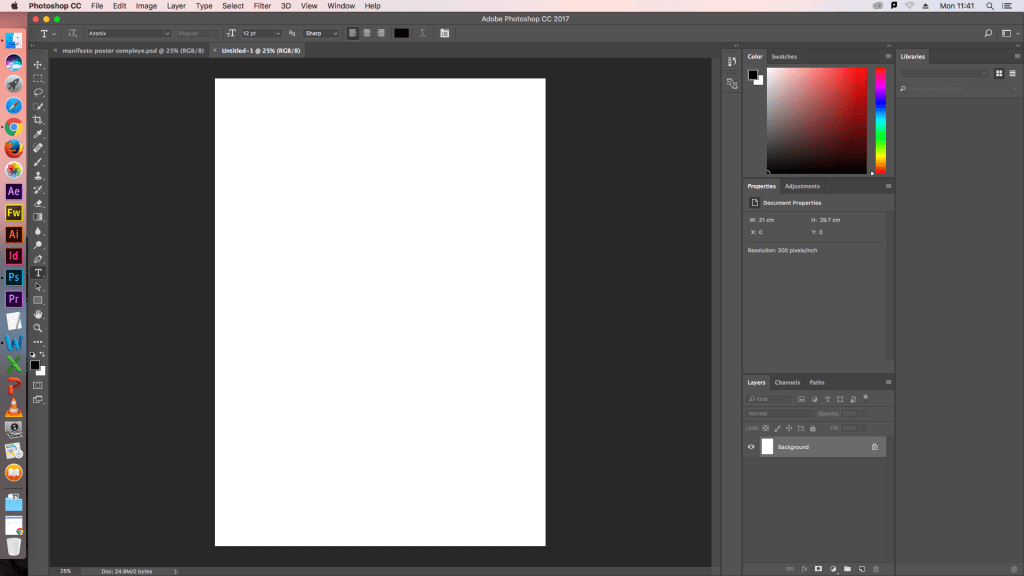
Task: Hide the Background layer using eye icon
Action: pos(751,447)
